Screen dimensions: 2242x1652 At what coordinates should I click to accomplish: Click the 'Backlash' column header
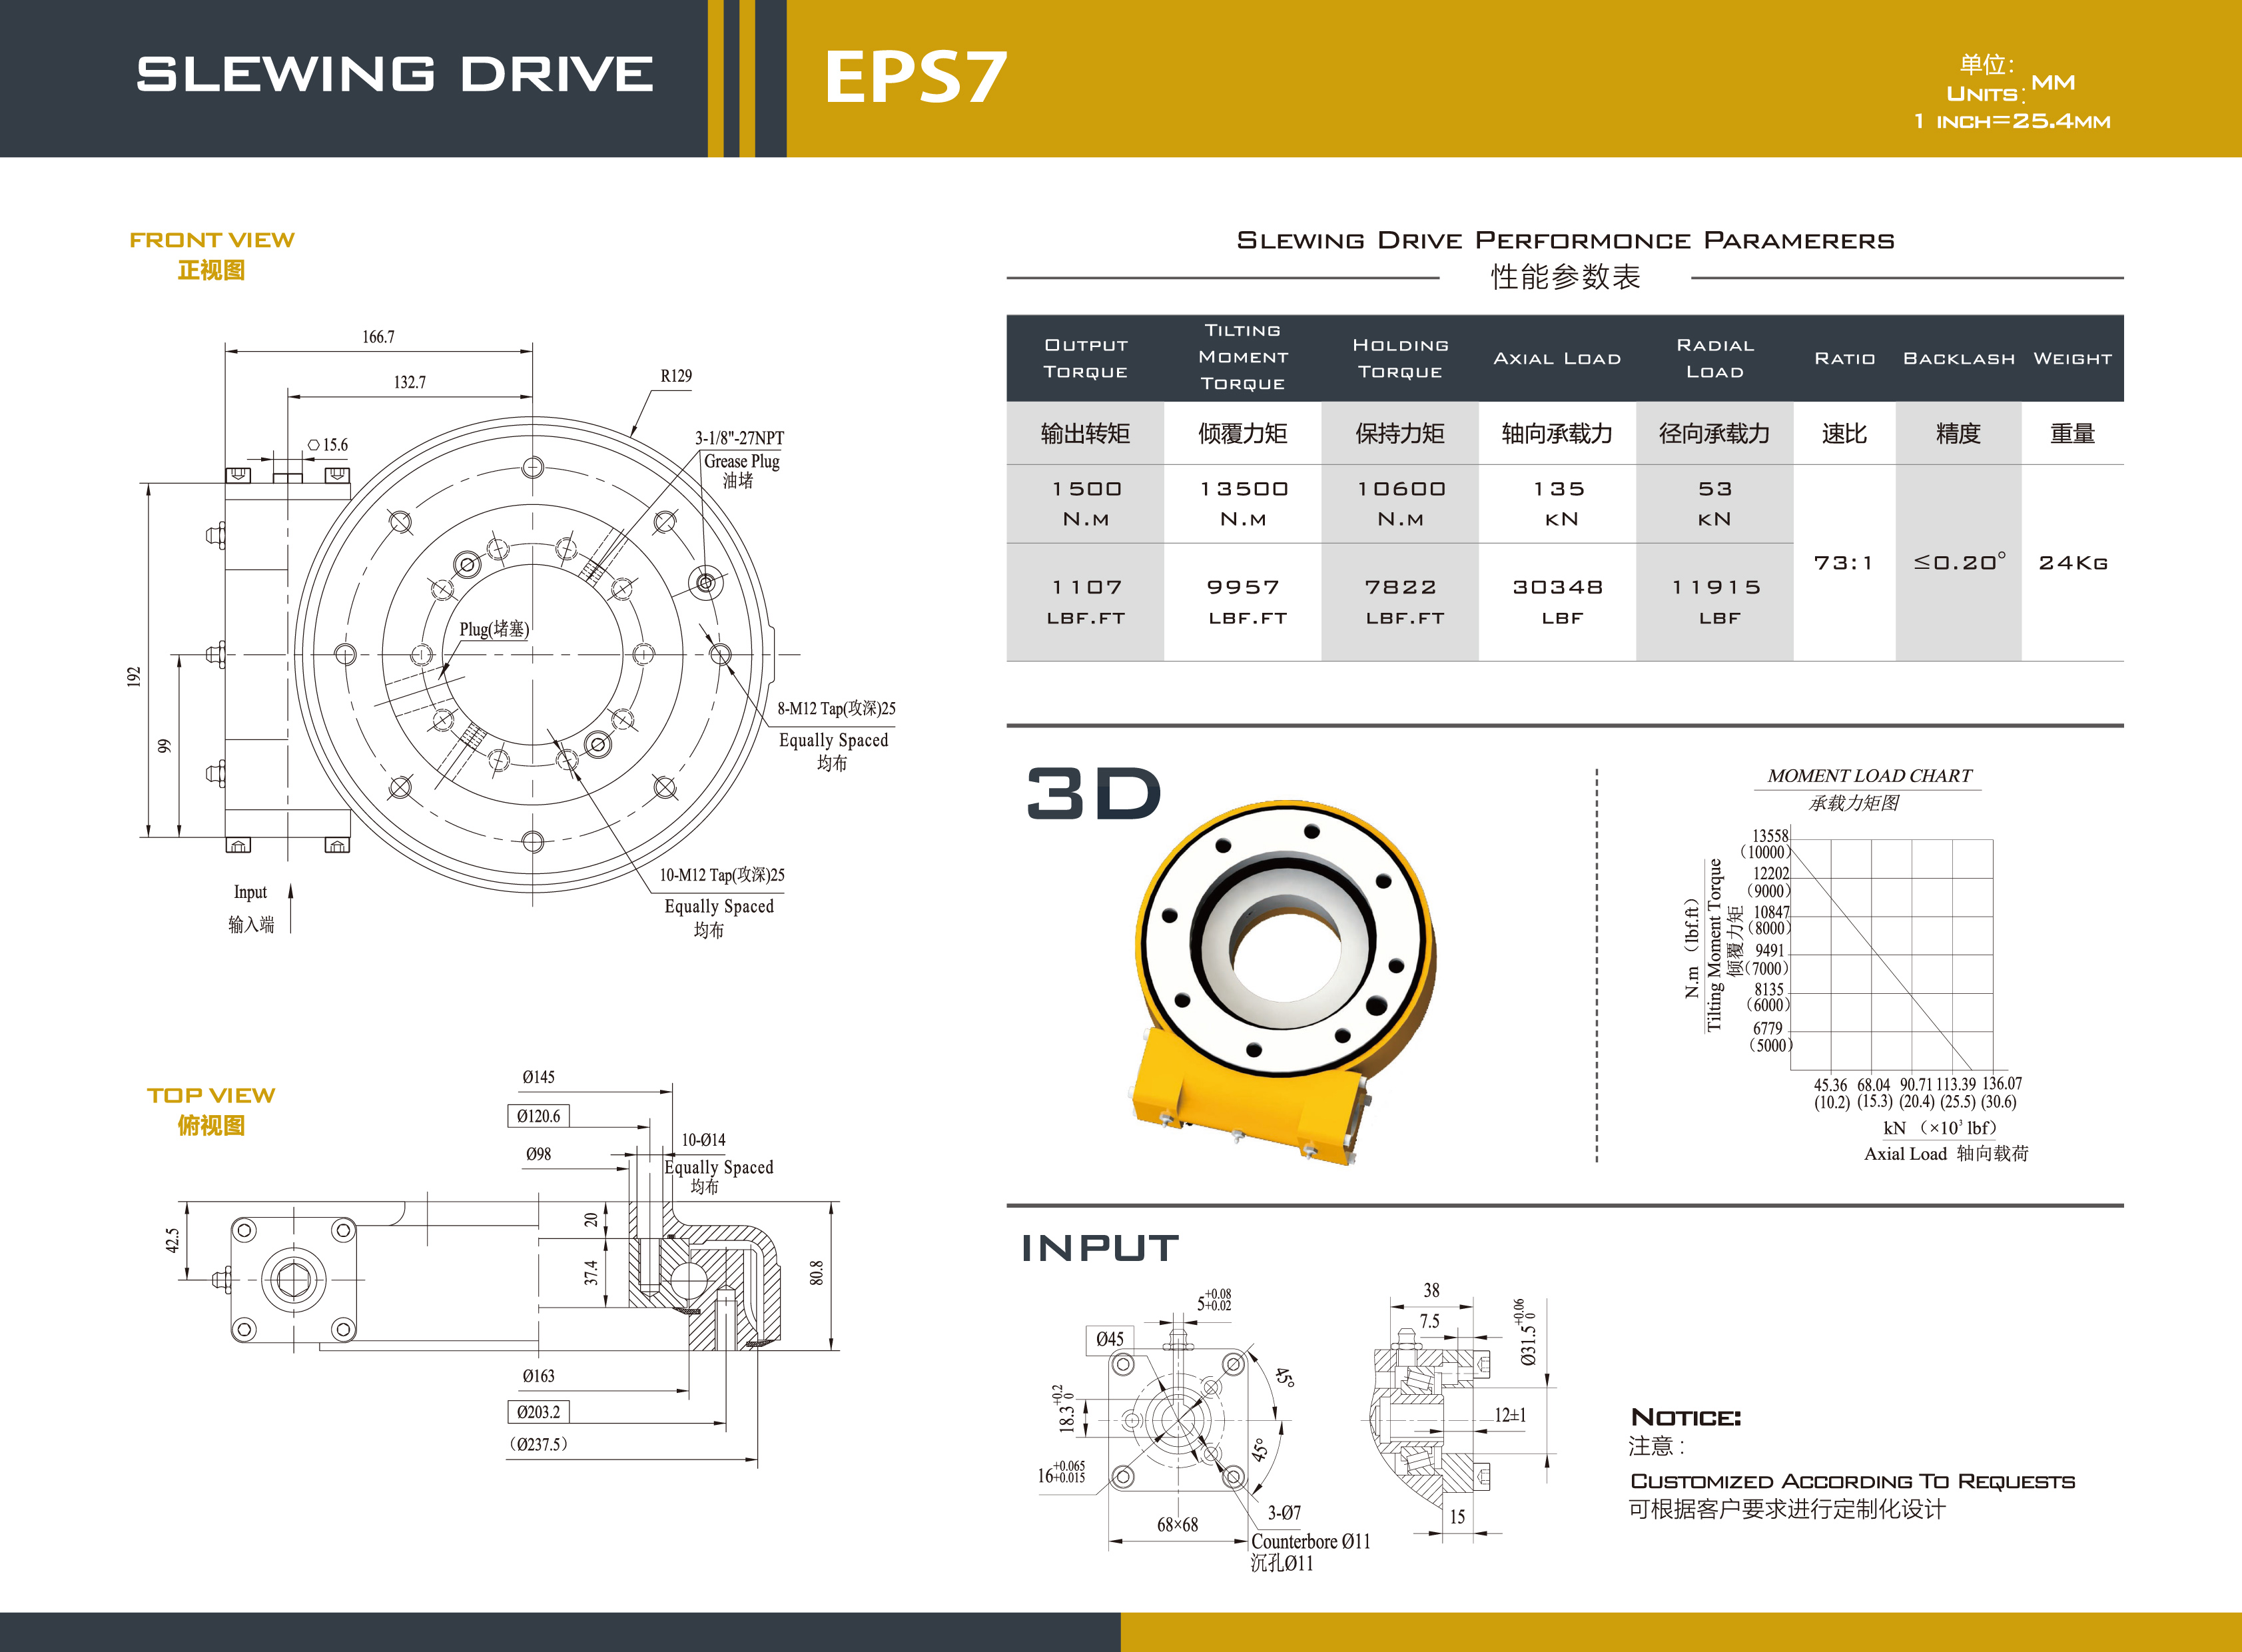[x=1959, y=358]
